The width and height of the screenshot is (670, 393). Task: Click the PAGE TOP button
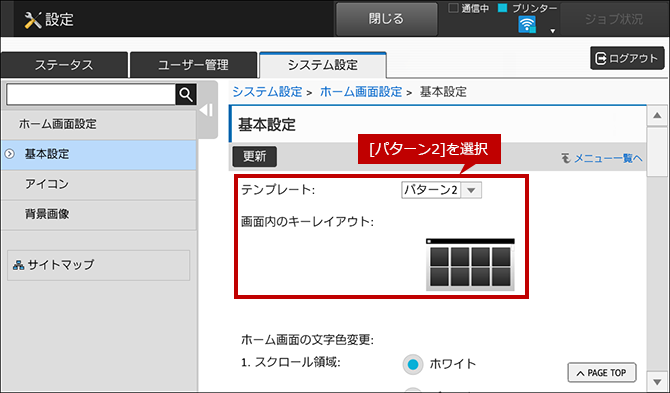click(602, 373)
